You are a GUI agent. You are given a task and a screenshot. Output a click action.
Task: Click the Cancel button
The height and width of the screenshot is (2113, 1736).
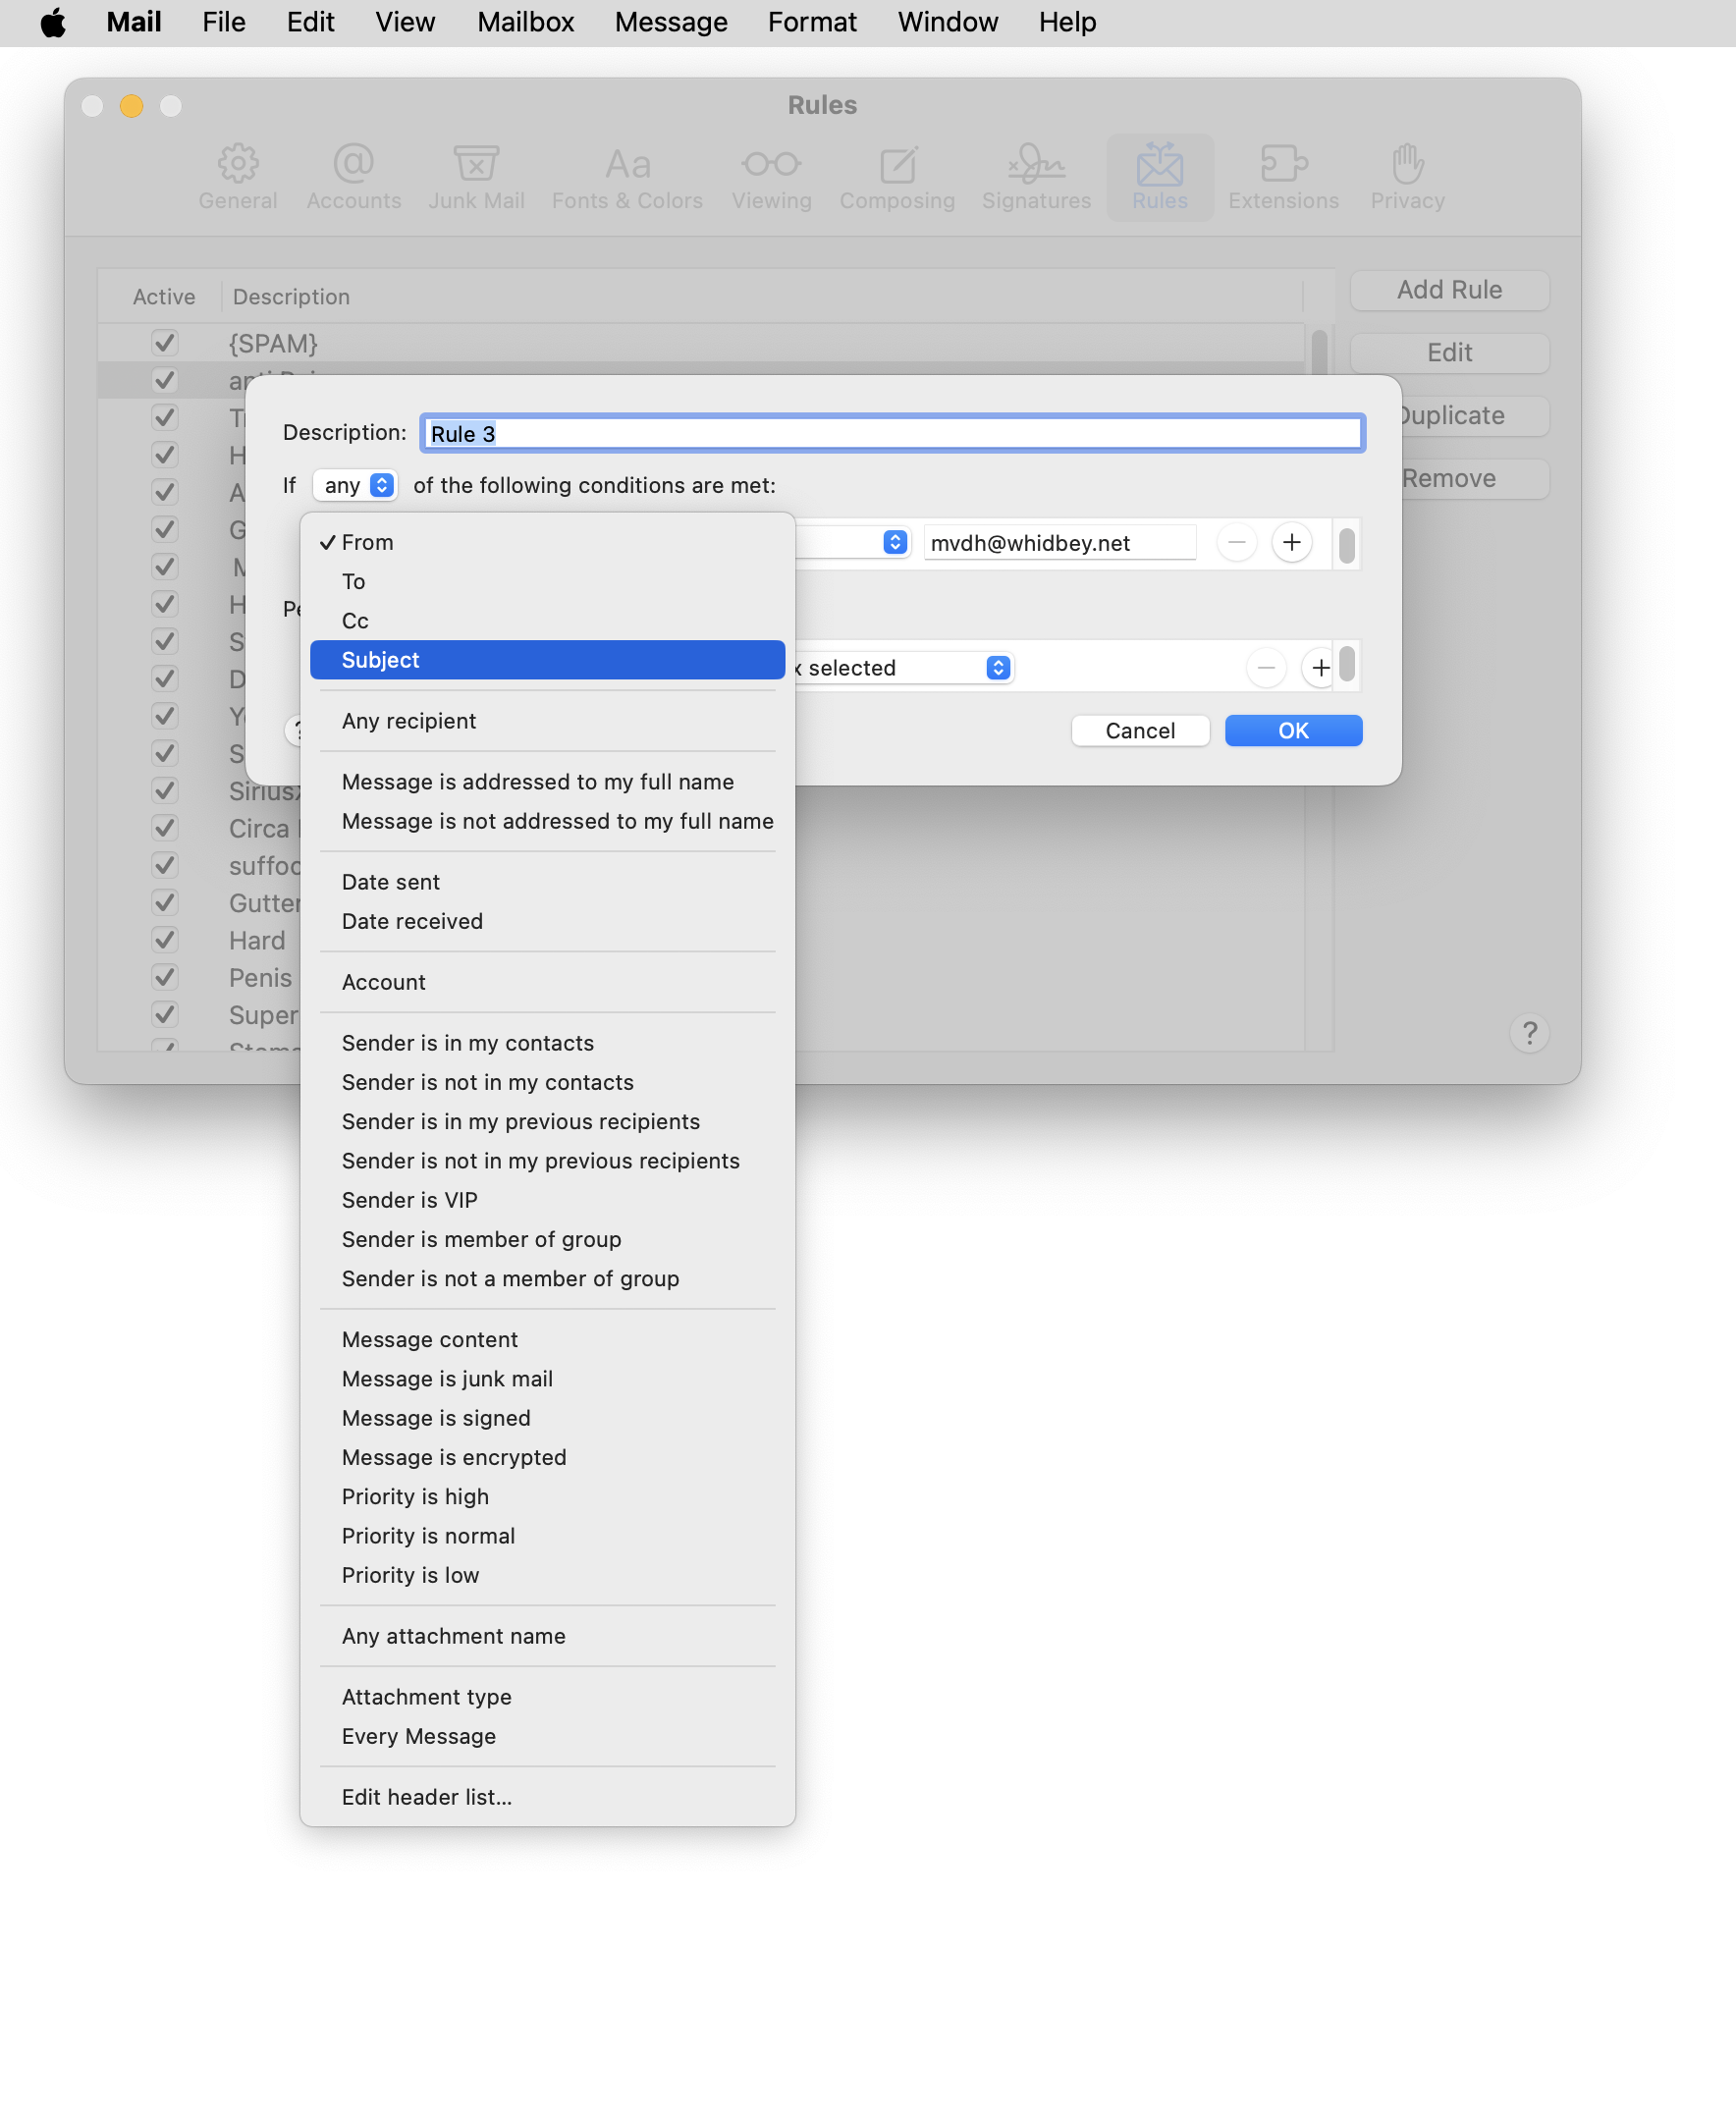click(1140, 730)
